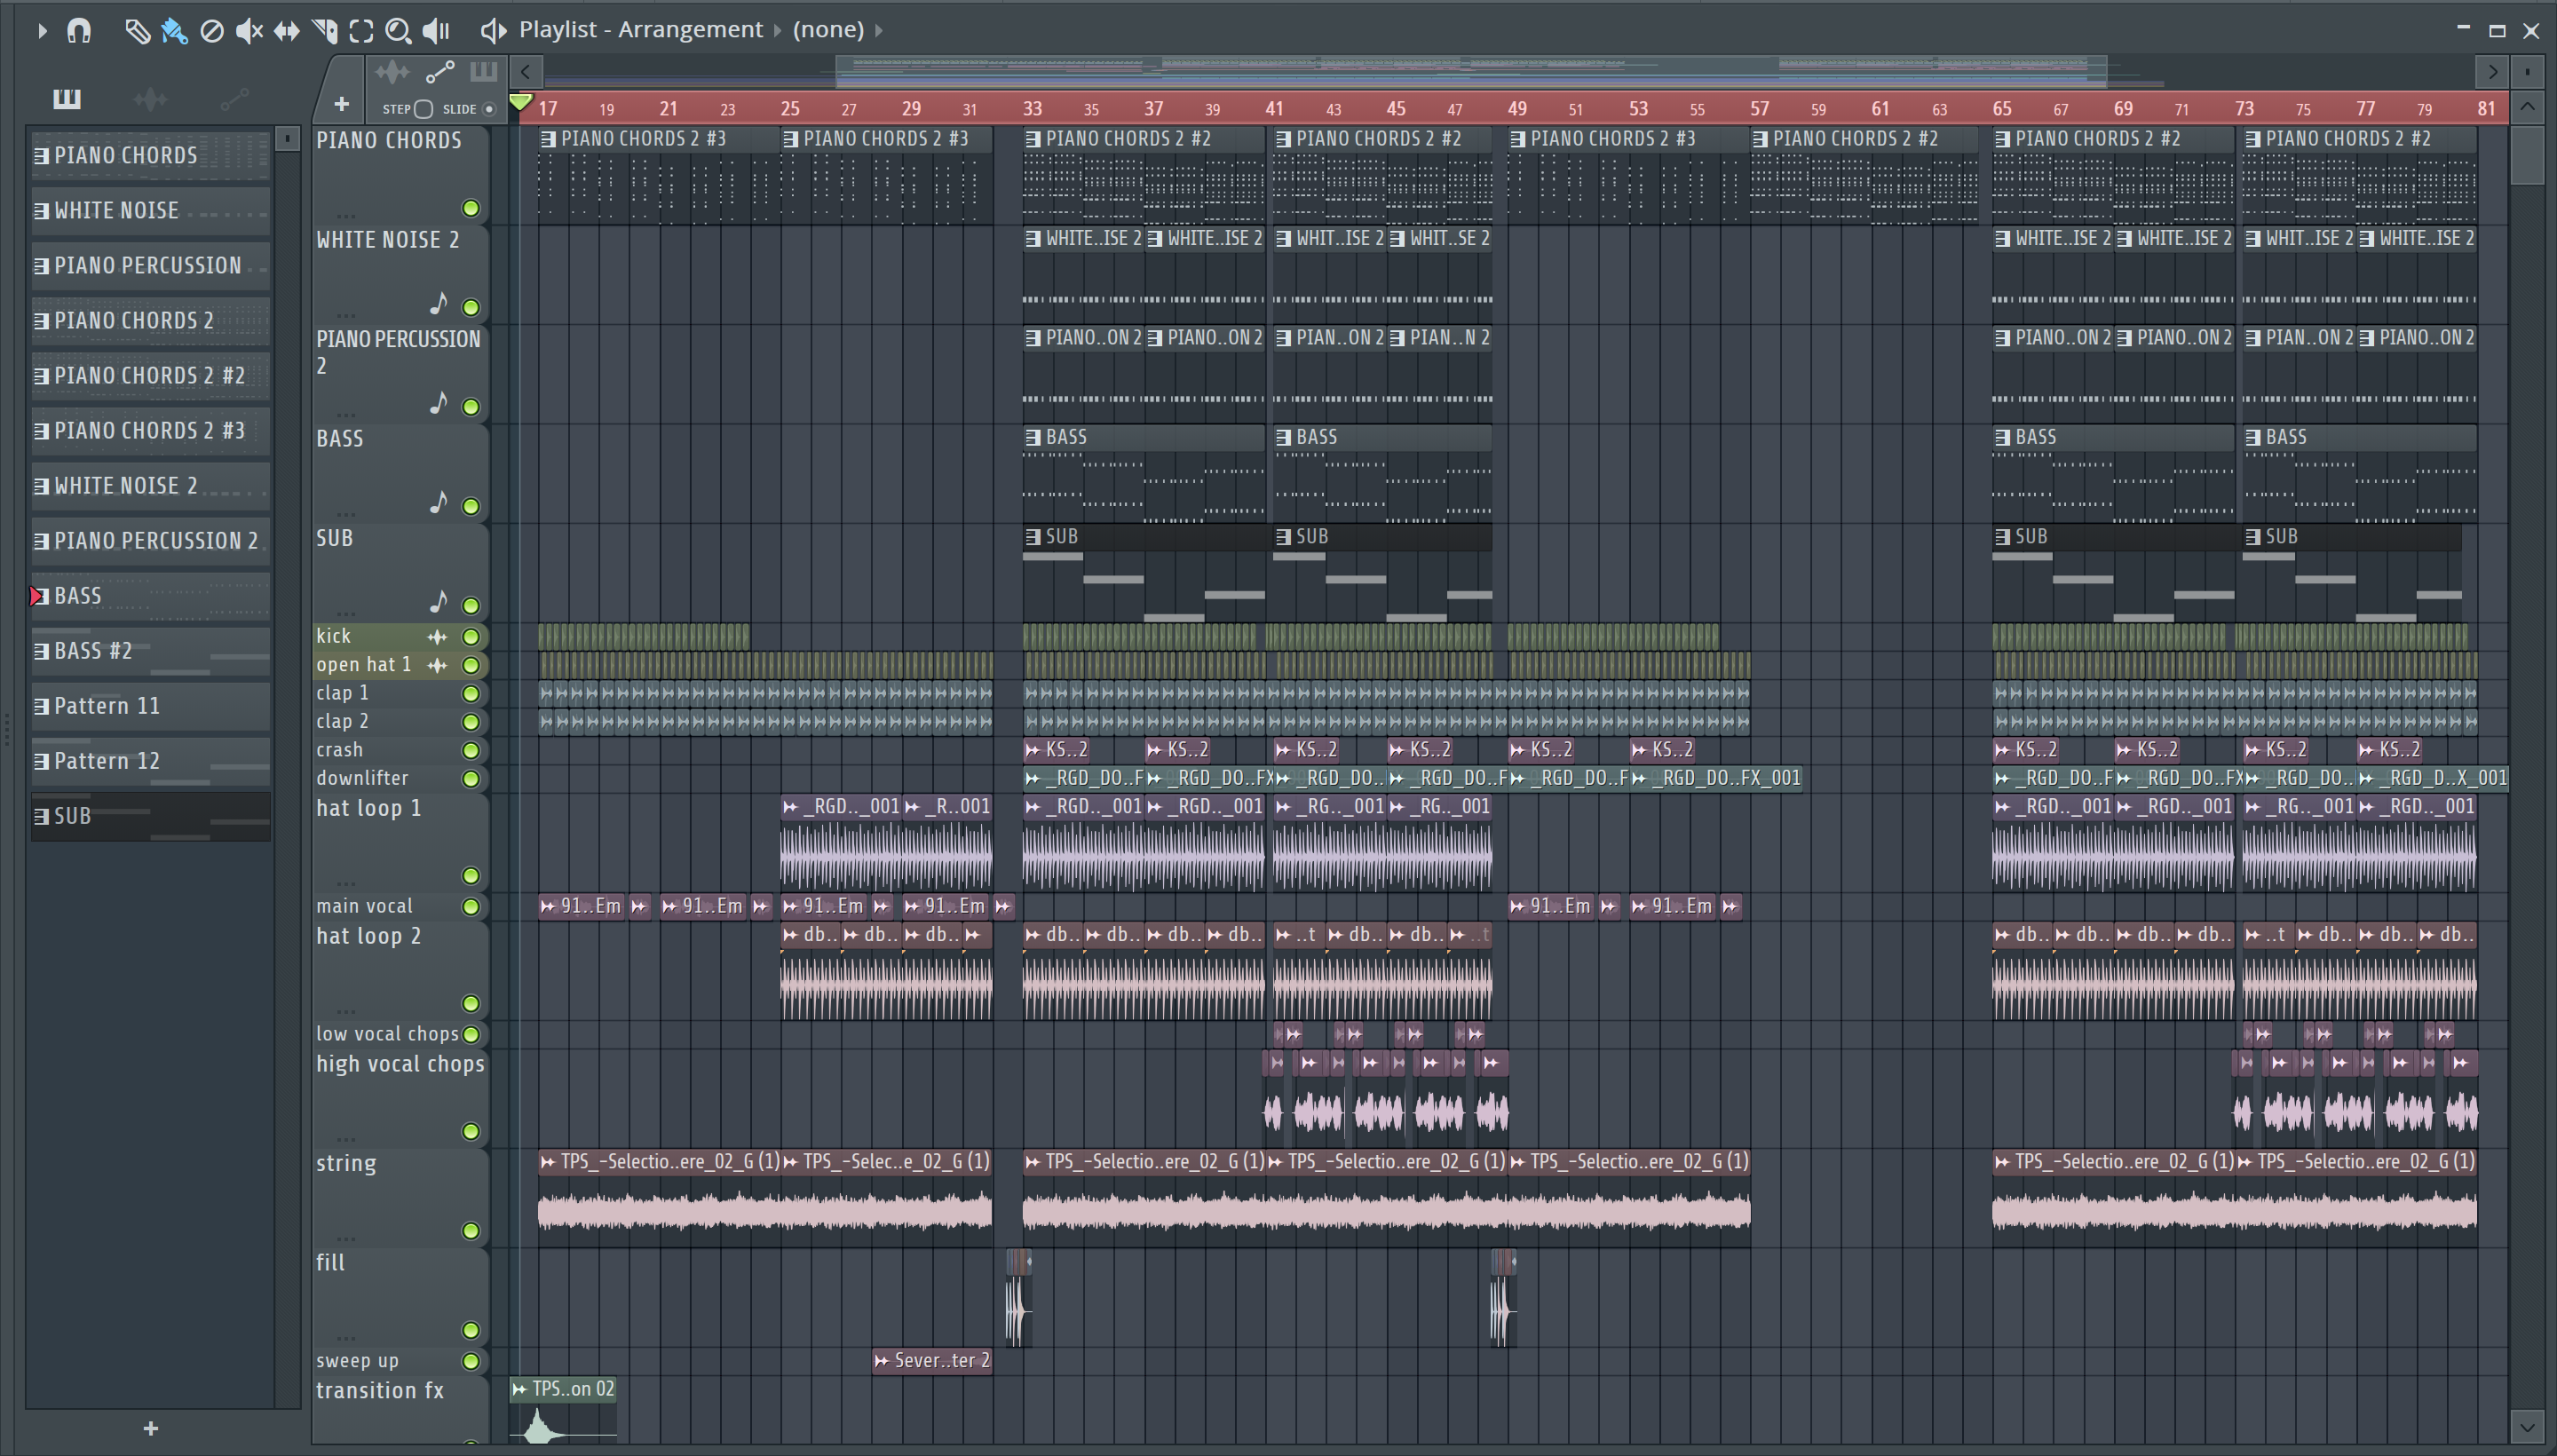Enable the SLIDE radio option
2557x1456 pixels.
489,109
